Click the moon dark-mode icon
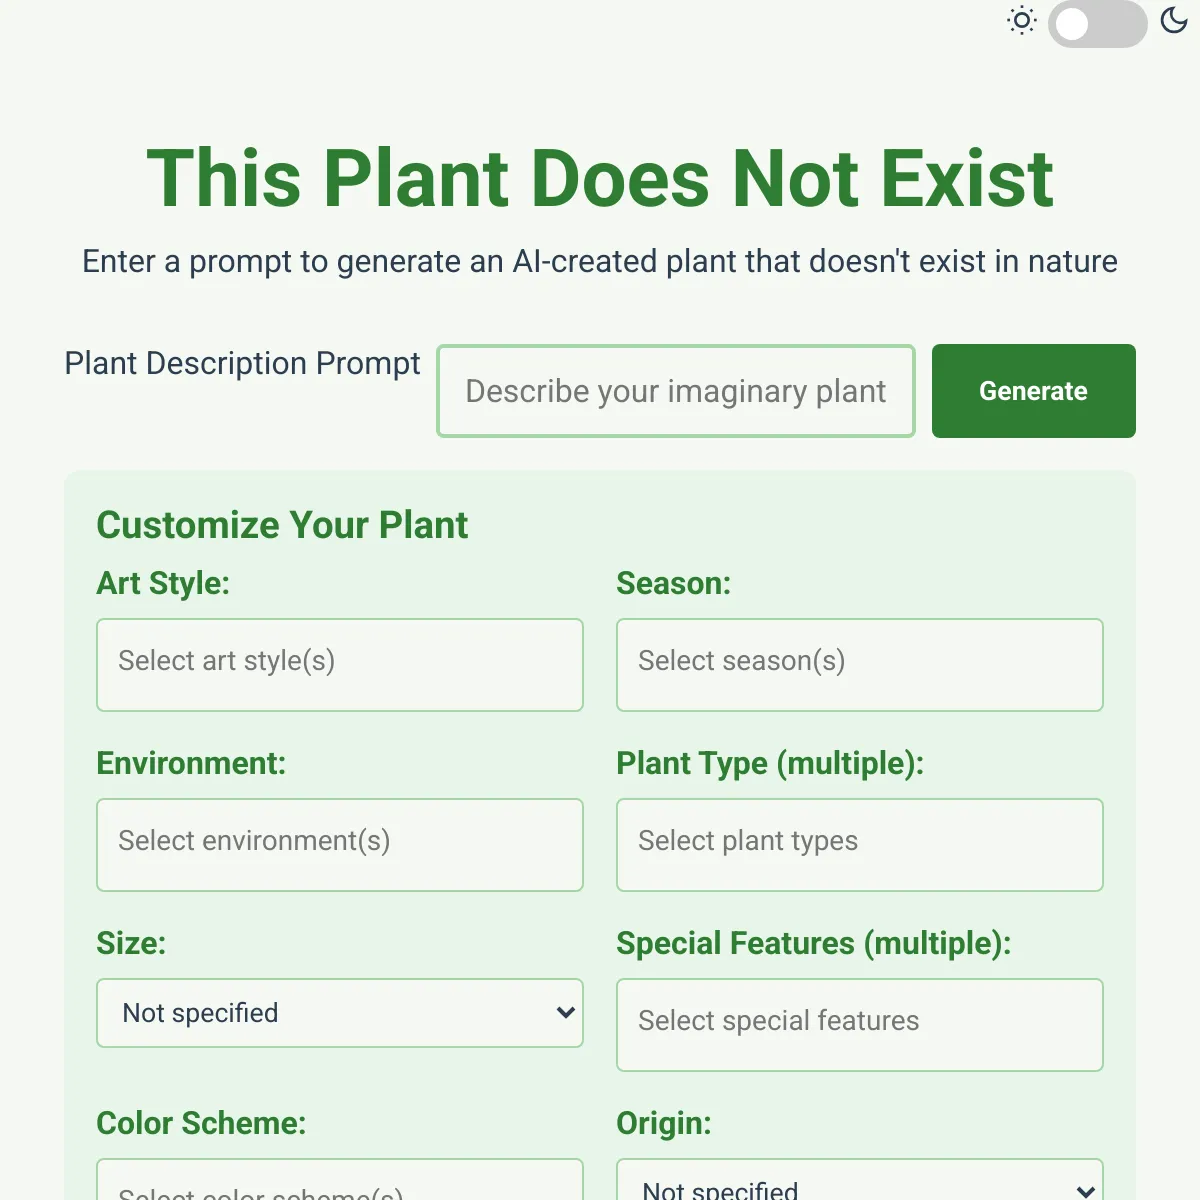 tap(1174, 20)
